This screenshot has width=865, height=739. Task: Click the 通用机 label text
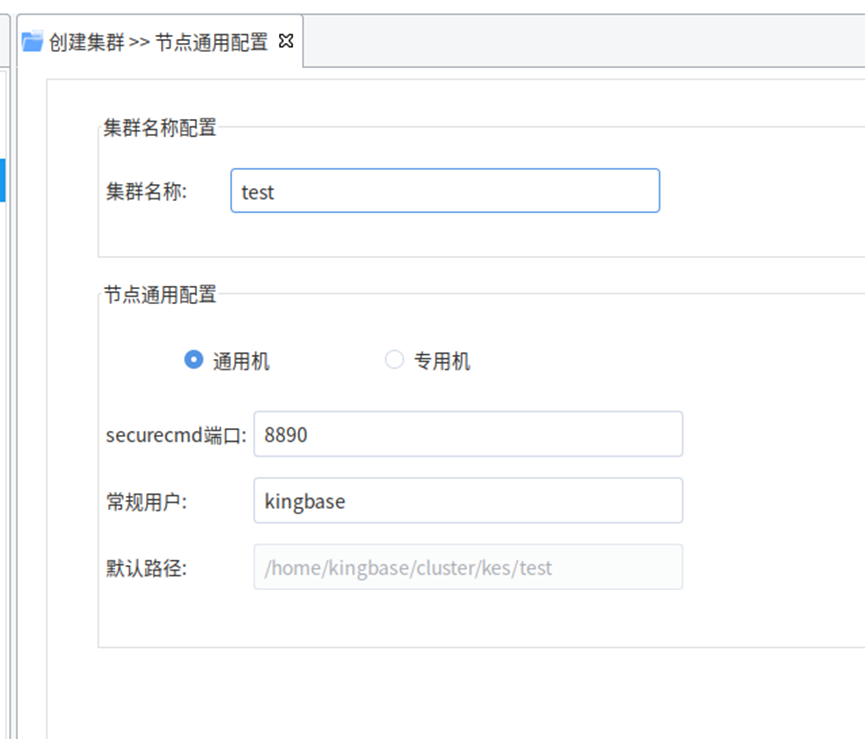pos(241,361)
